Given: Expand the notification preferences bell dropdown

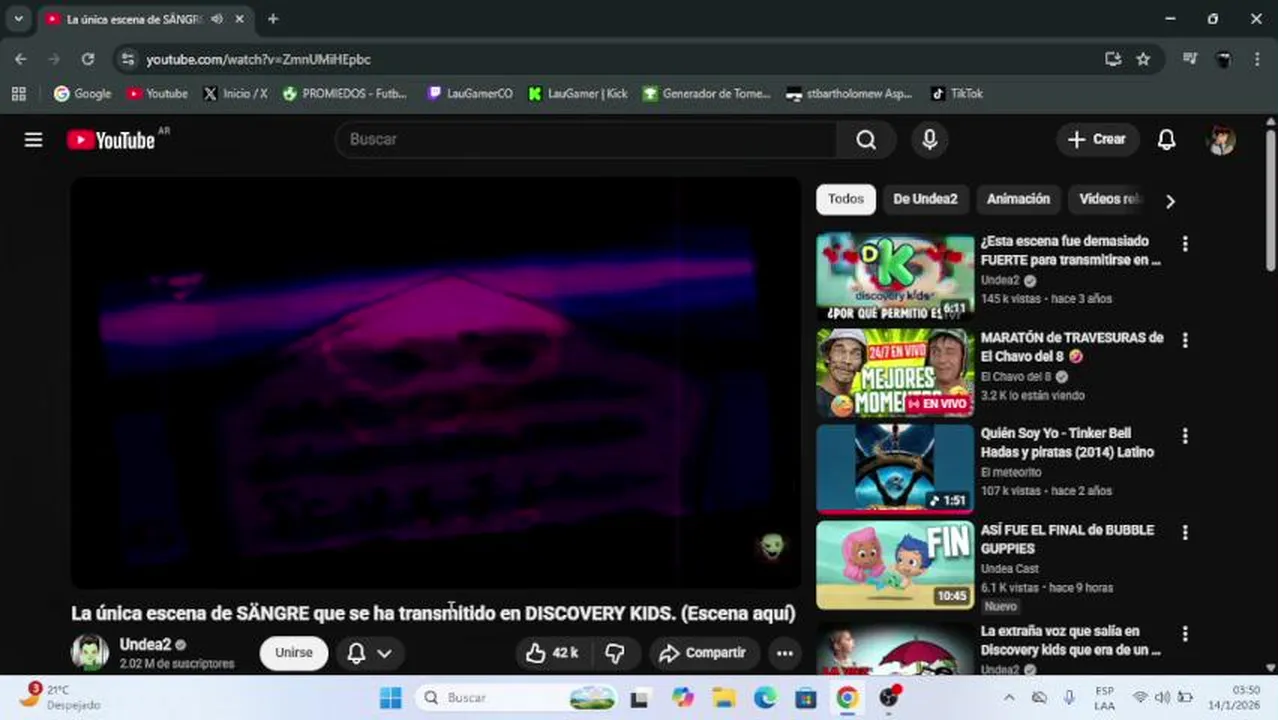Looking at the screenshot, I should pyautogui.click(x=369, y=653).
